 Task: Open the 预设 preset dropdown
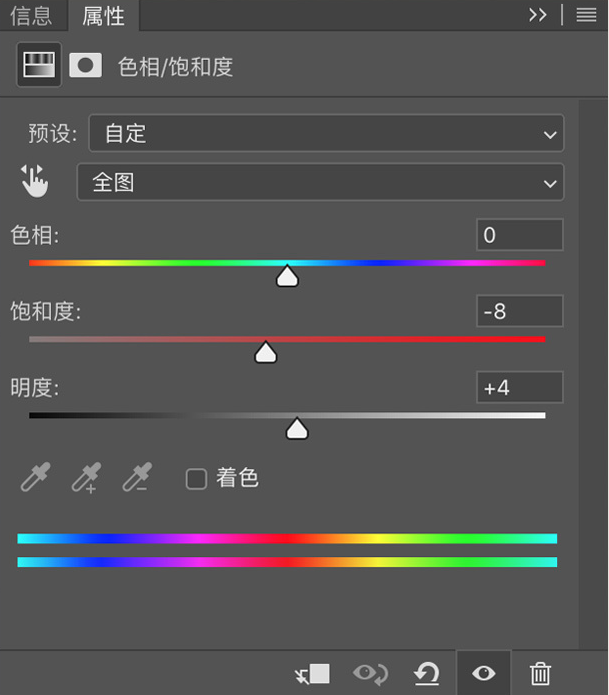pos(326,133)
